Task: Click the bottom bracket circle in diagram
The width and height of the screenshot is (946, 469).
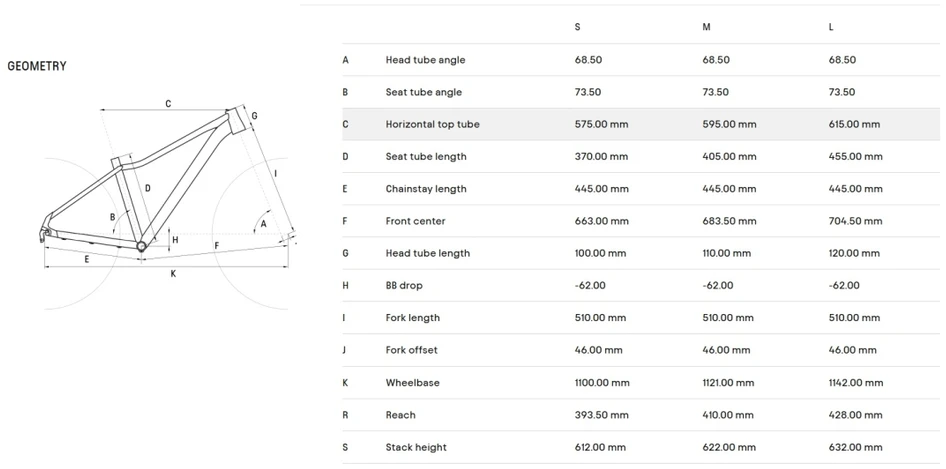Action: coord(141,245)
